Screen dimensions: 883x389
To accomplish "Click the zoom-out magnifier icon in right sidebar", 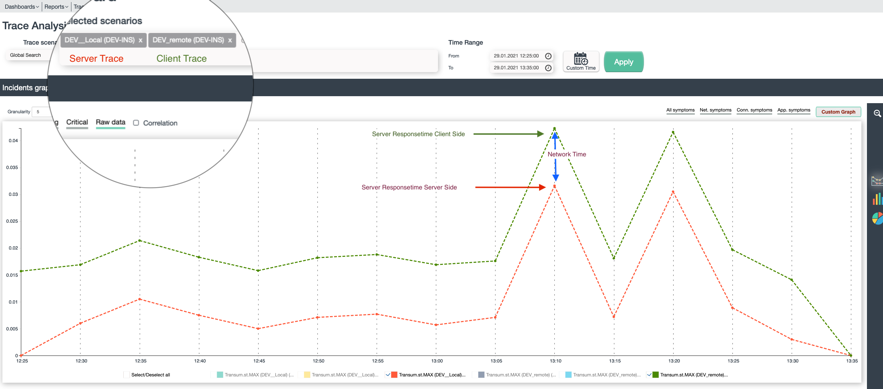I will pos(877,113).
